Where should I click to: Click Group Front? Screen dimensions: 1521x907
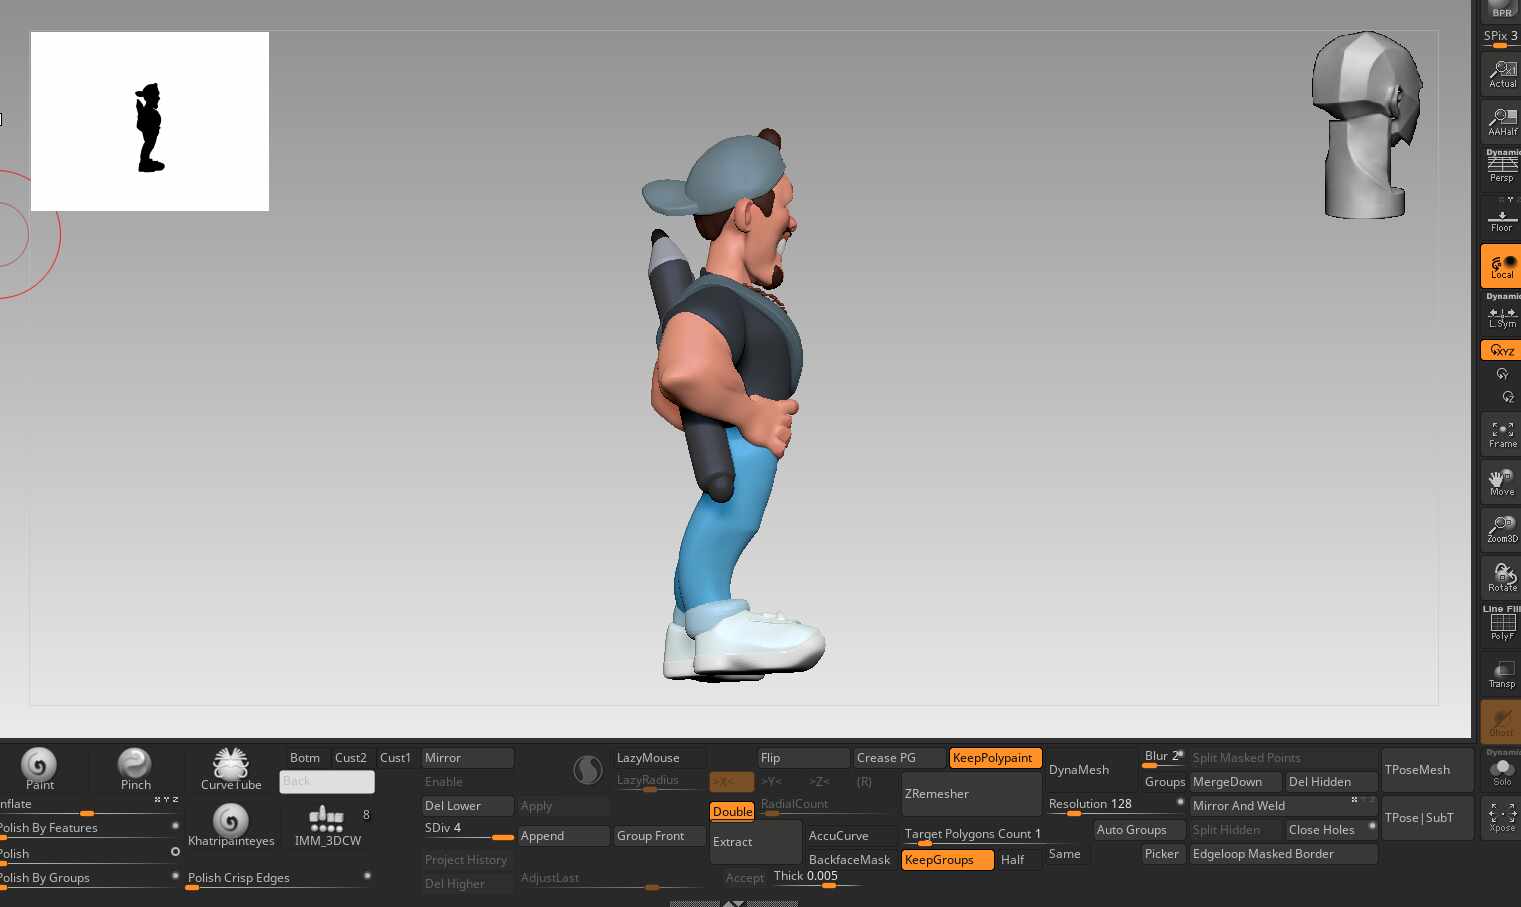point(660,836)
